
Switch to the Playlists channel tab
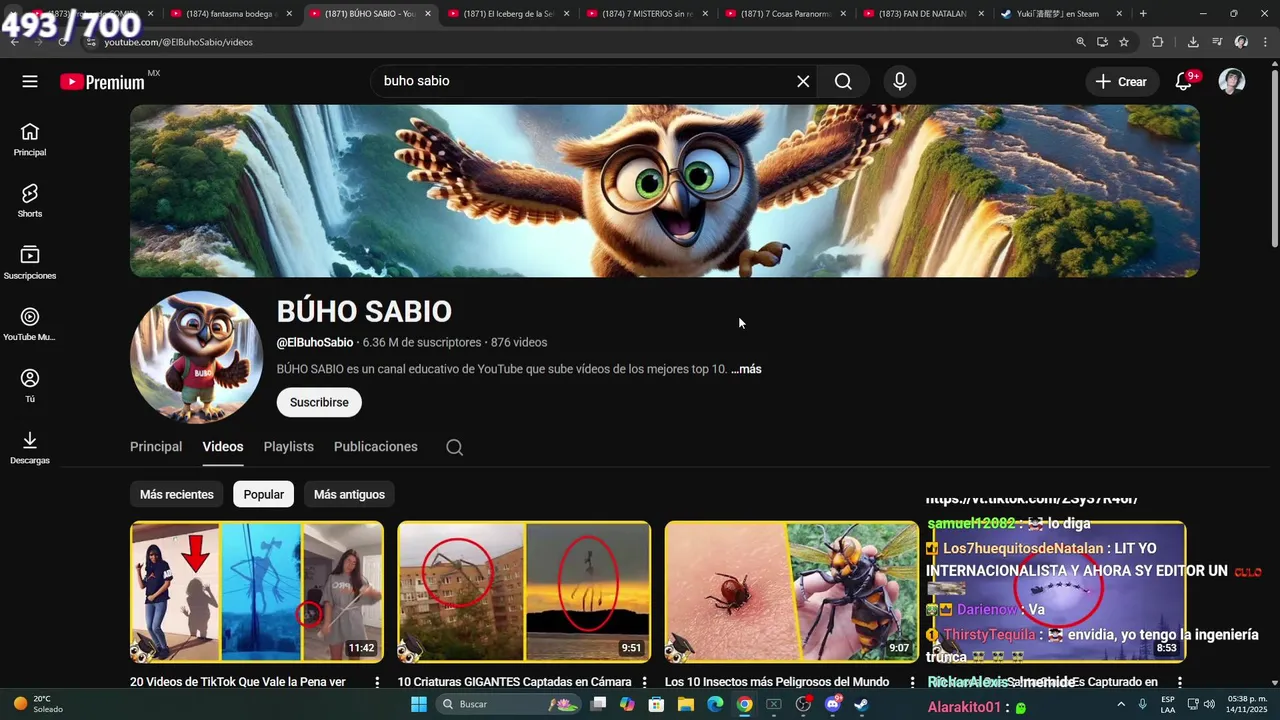point(289,447)
